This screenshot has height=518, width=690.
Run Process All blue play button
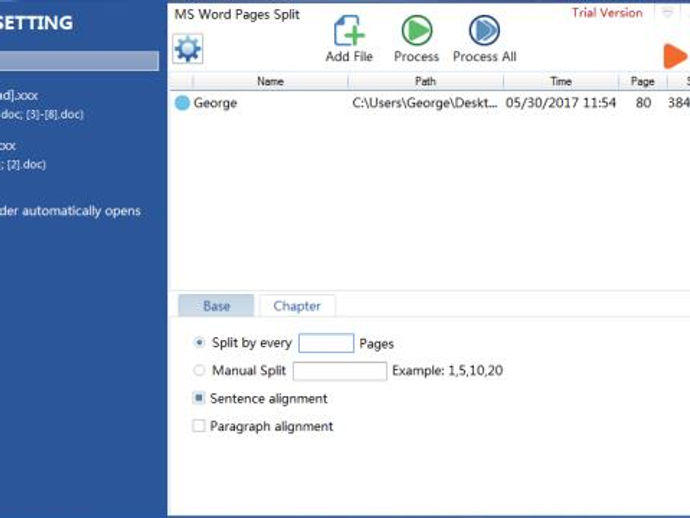[484, 30]
